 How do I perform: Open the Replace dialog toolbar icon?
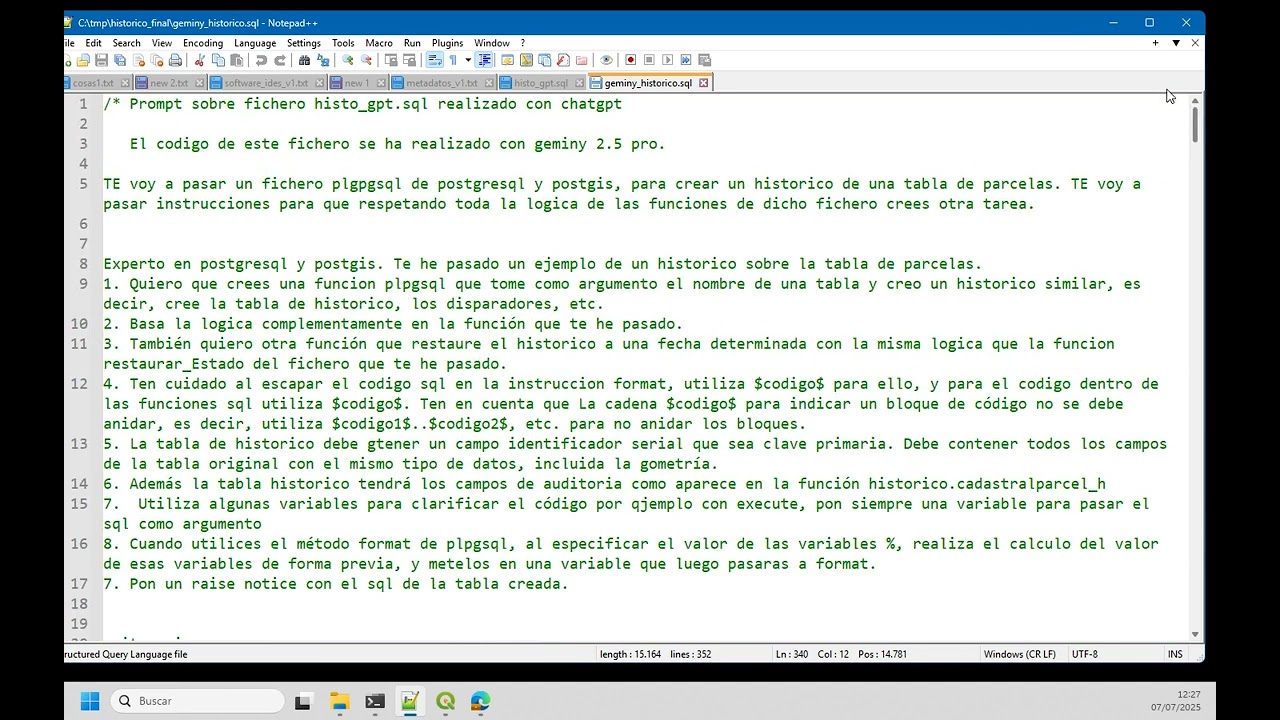(323, 60)
